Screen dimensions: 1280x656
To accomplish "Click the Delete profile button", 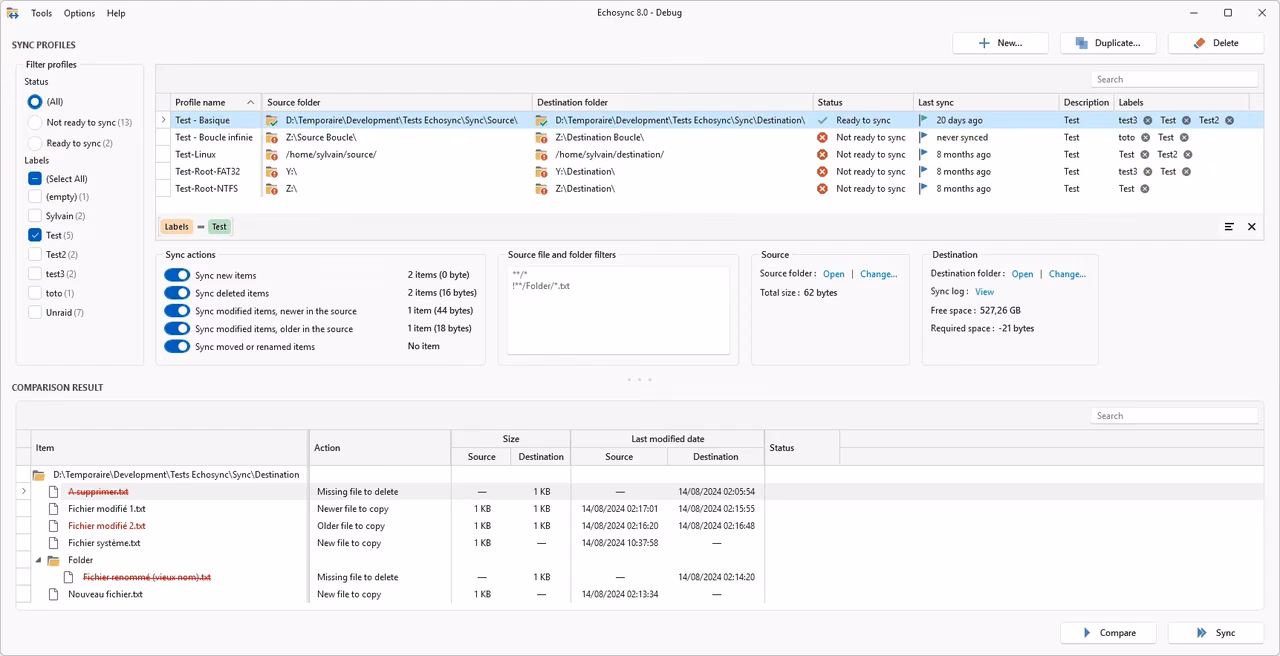I will 1215,43.
